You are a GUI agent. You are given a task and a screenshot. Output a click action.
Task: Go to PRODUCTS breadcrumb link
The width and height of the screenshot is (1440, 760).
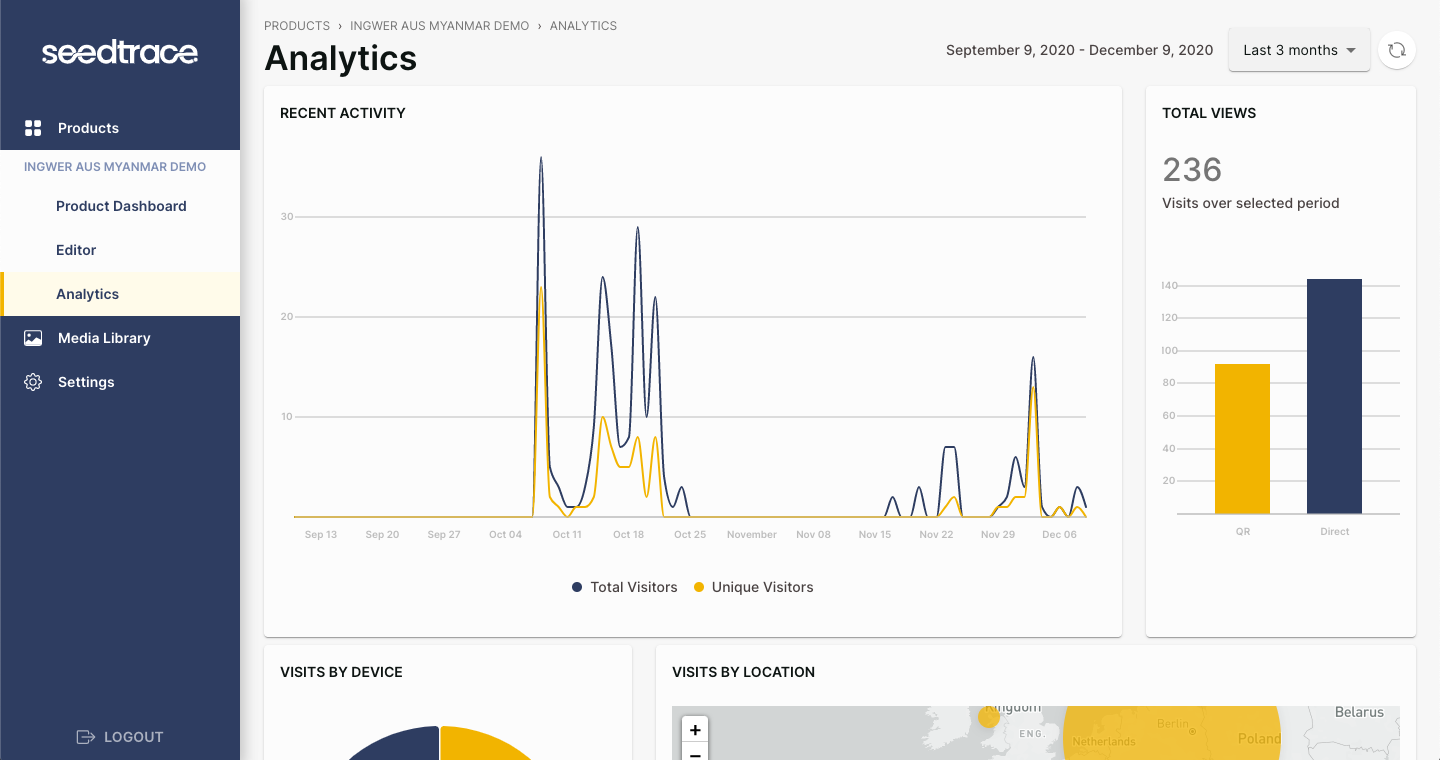[x=297, y=26]
